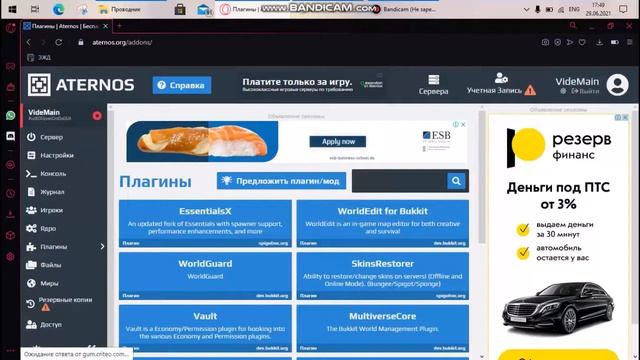Click the Миры globe icon
640x360 pixels.
point(31,283)
